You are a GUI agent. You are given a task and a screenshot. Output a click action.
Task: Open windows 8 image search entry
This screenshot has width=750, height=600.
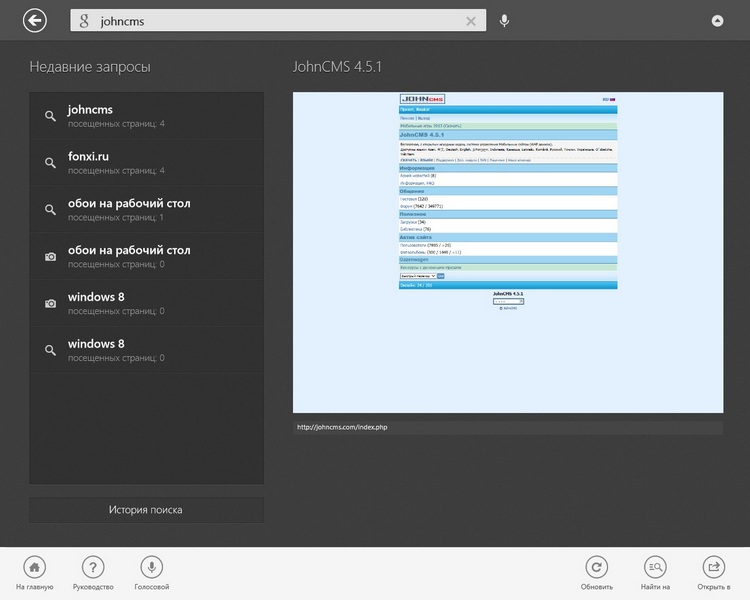pyautogui.click(x=146, y=303)
